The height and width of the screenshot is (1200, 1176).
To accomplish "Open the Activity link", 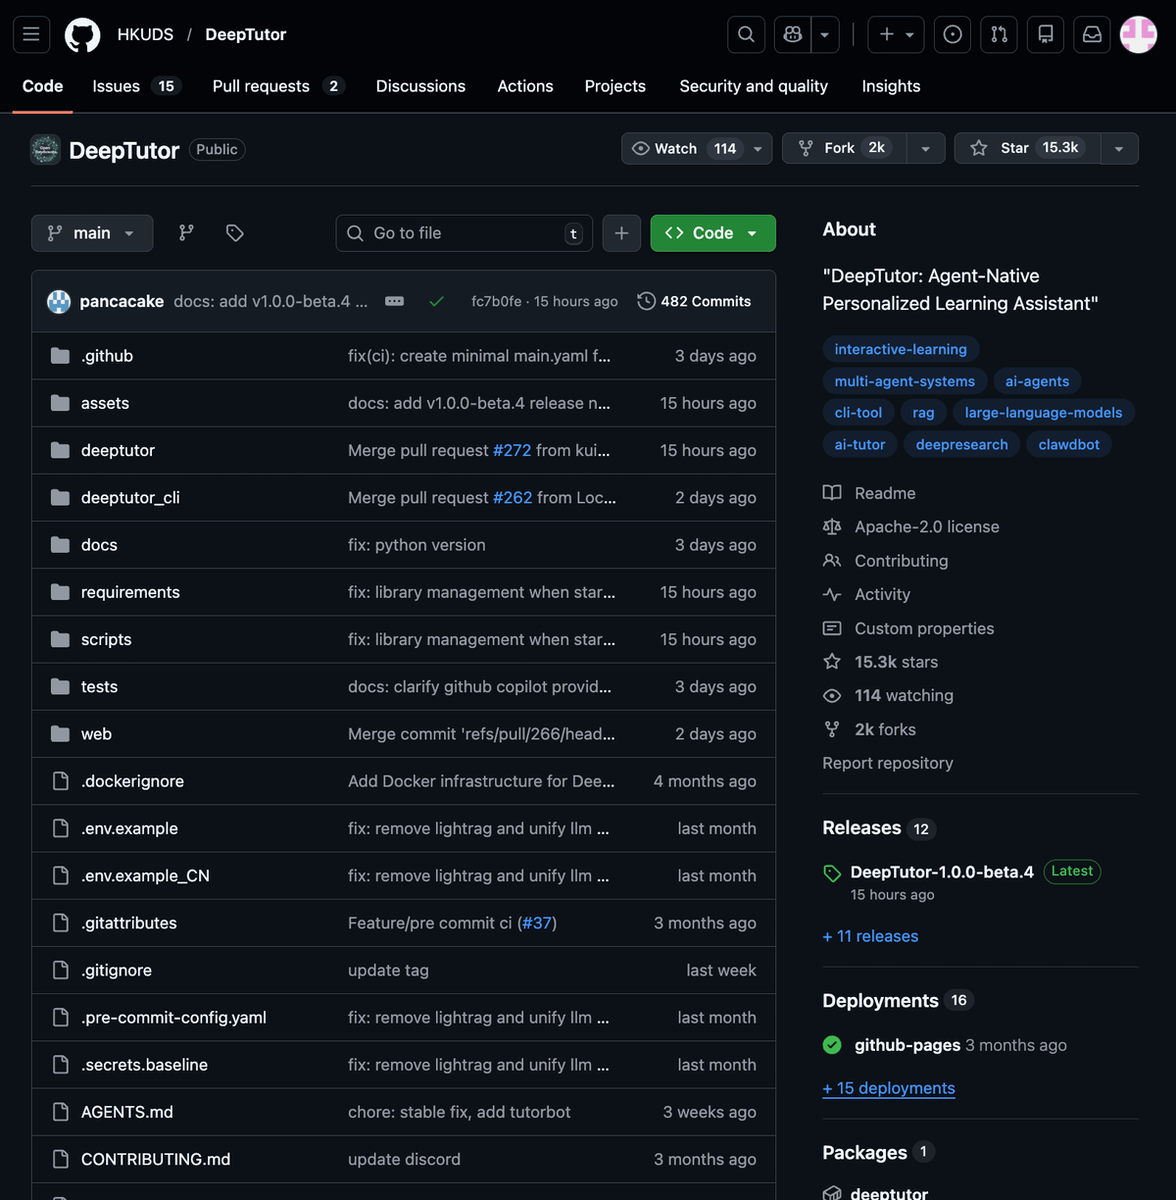I will [x=866, y=594].
